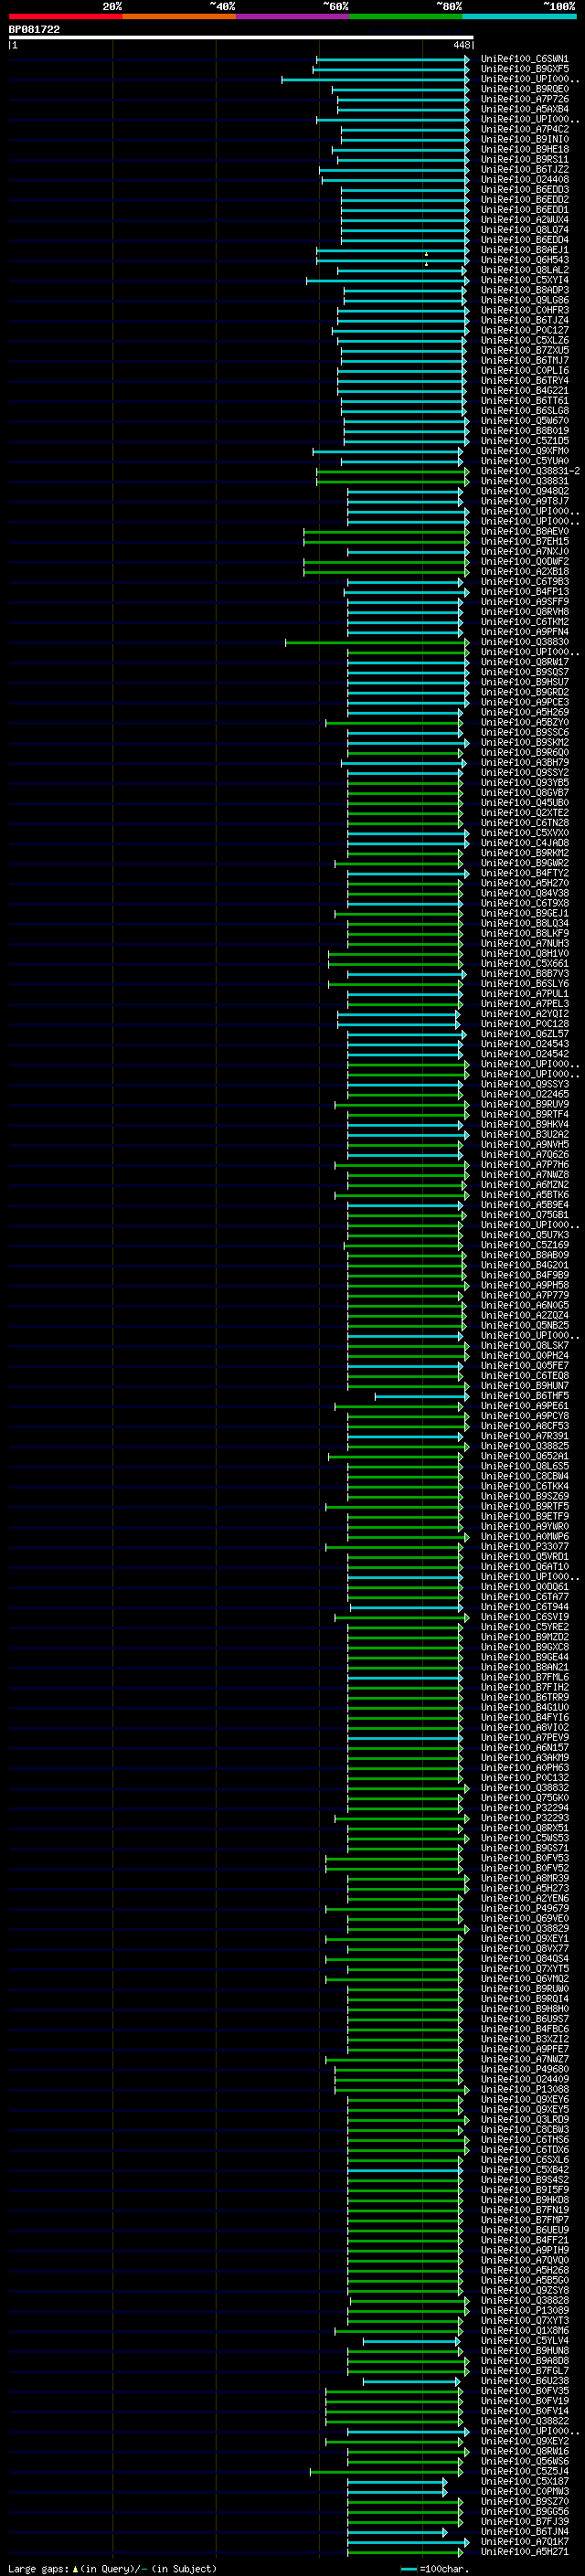Viewport: 585px width, 2576px height.
Task: Click hit label UniRef100_Q5W670
Action: point(524,421)
